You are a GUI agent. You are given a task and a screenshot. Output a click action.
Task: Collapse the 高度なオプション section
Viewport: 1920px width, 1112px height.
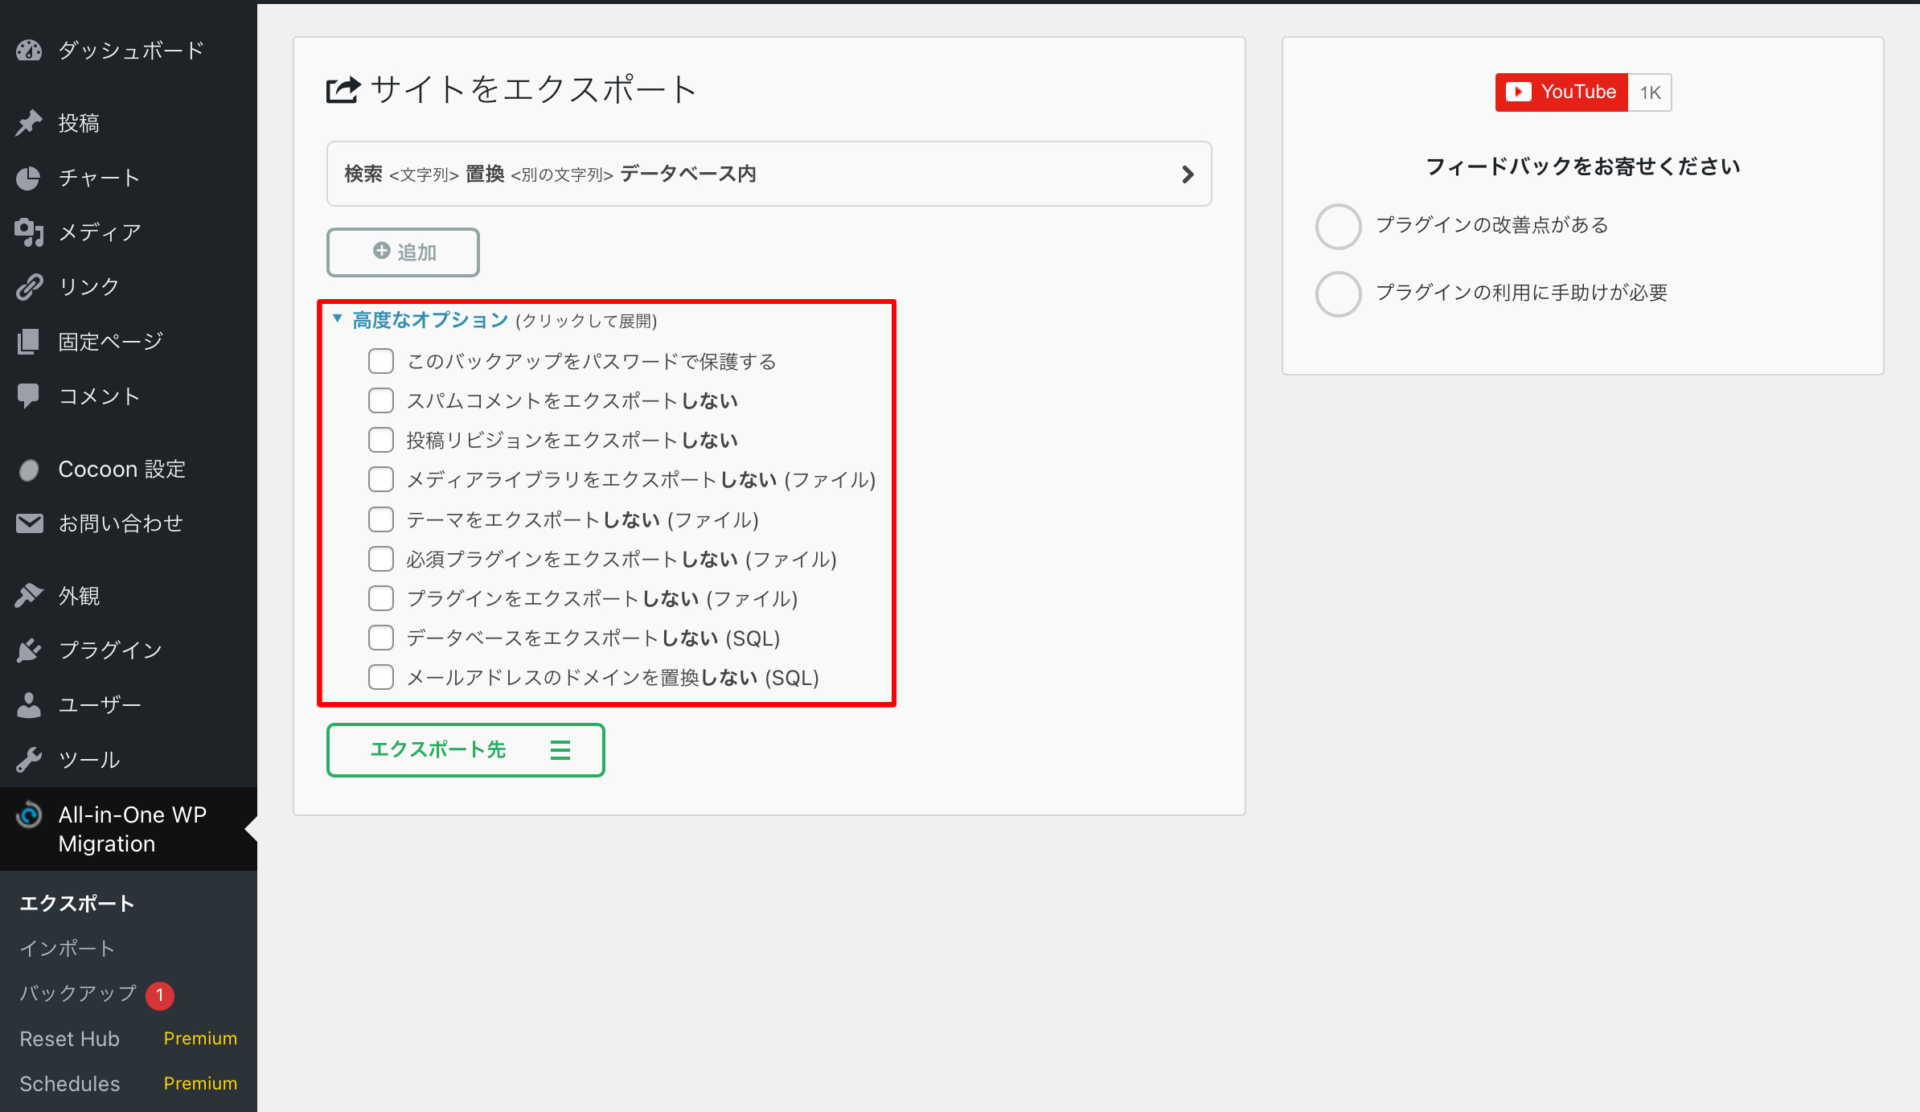(429, 320)
